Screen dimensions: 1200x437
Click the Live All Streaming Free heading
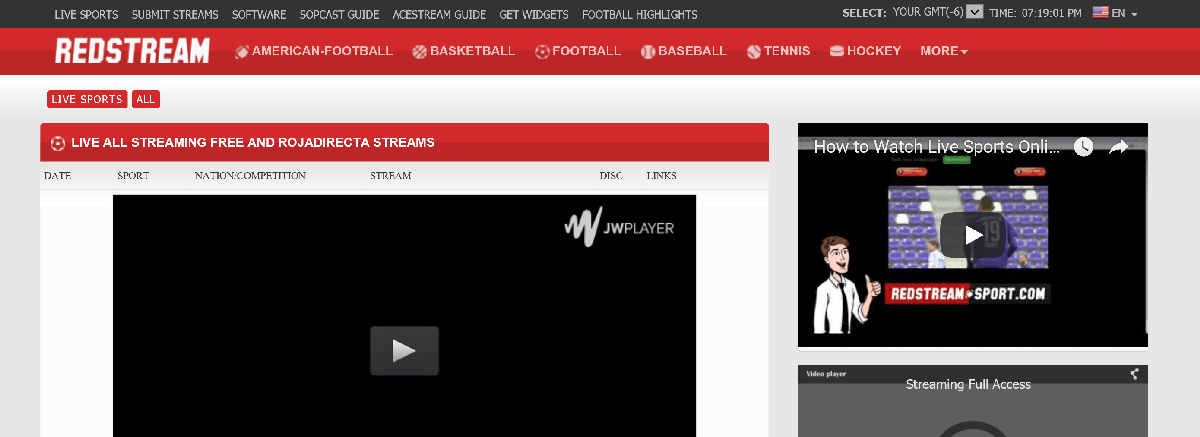point(253,143)
